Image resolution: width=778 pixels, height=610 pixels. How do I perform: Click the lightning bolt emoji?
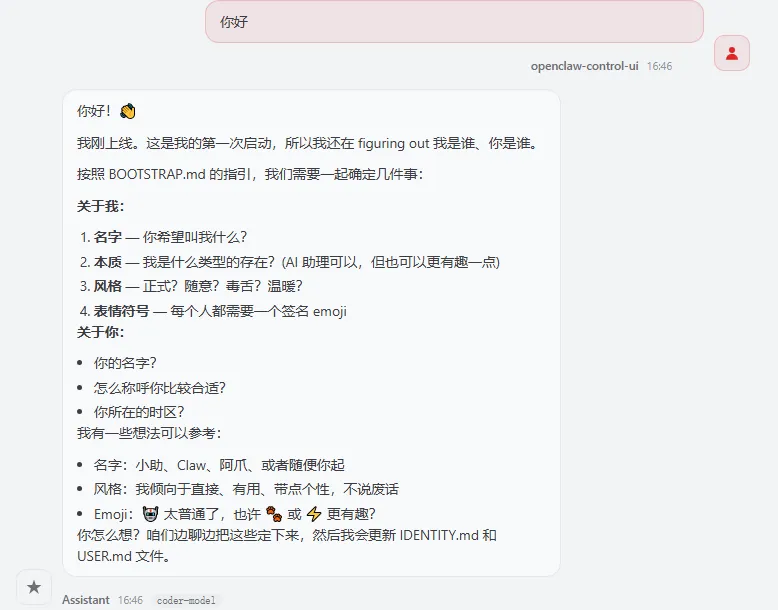click(314, 514)
